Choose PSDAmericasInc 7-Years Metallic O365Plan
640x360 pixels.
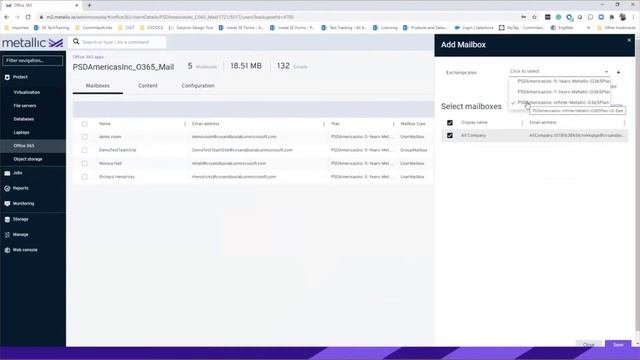coord(564,92)
